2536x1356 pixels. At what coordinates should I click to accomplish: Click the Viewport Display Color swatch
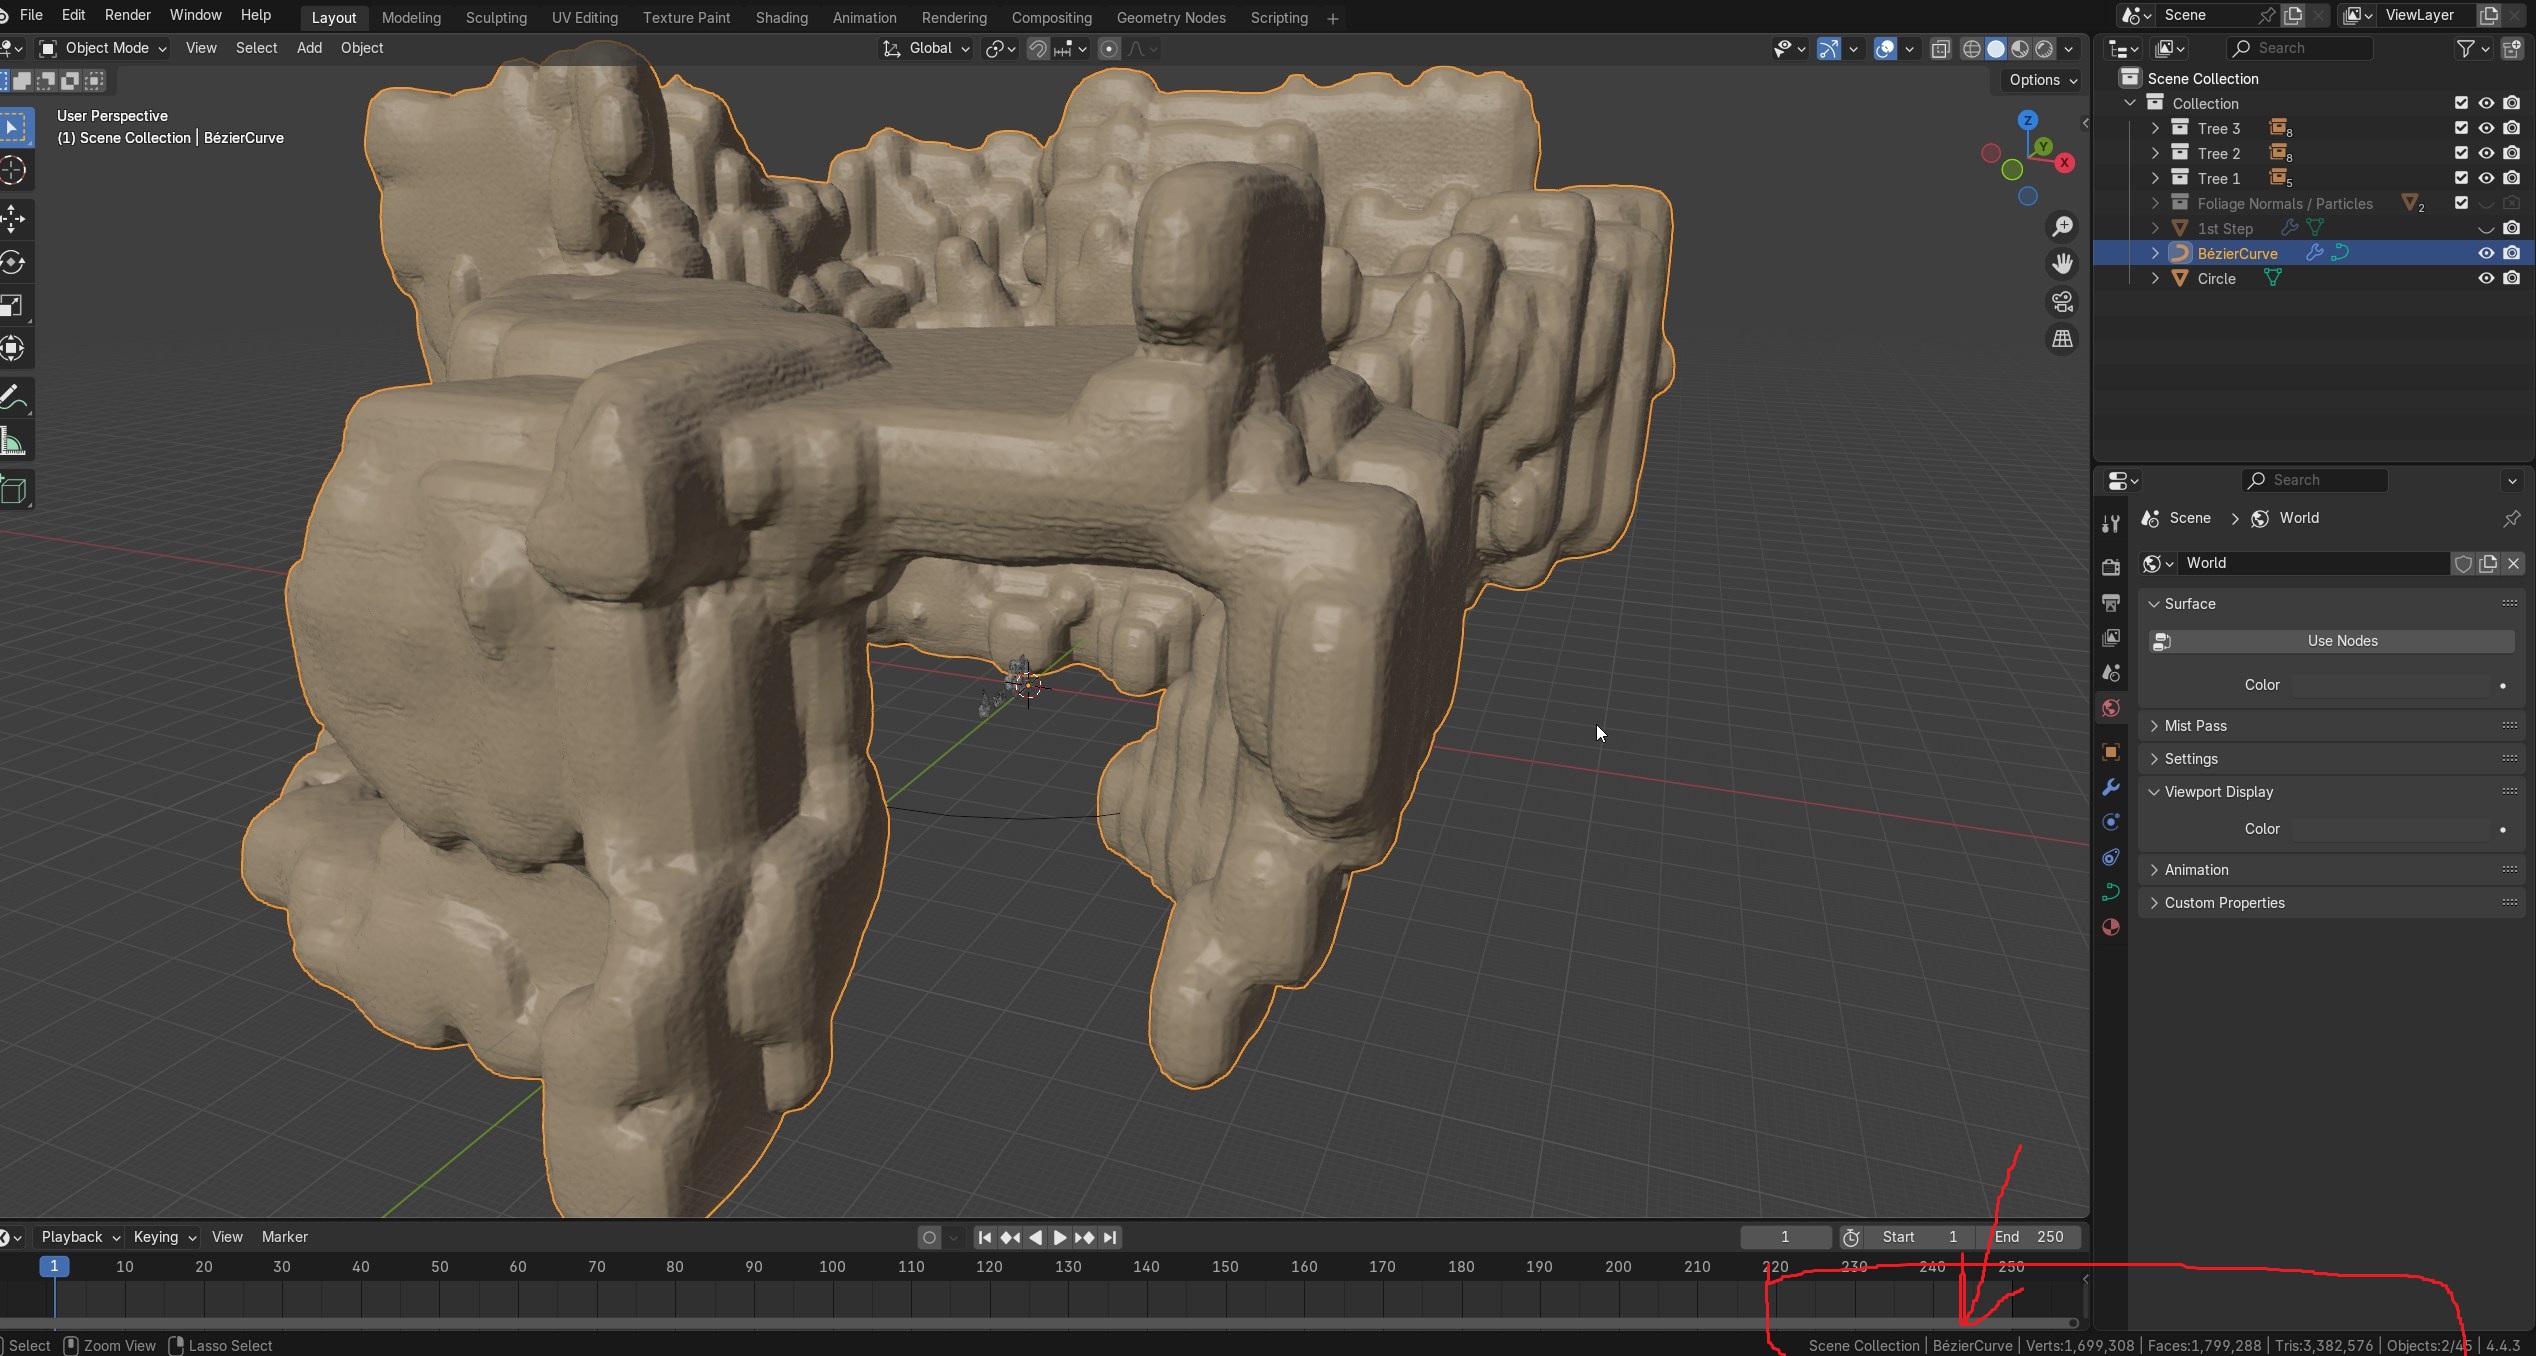(2390, 829)
